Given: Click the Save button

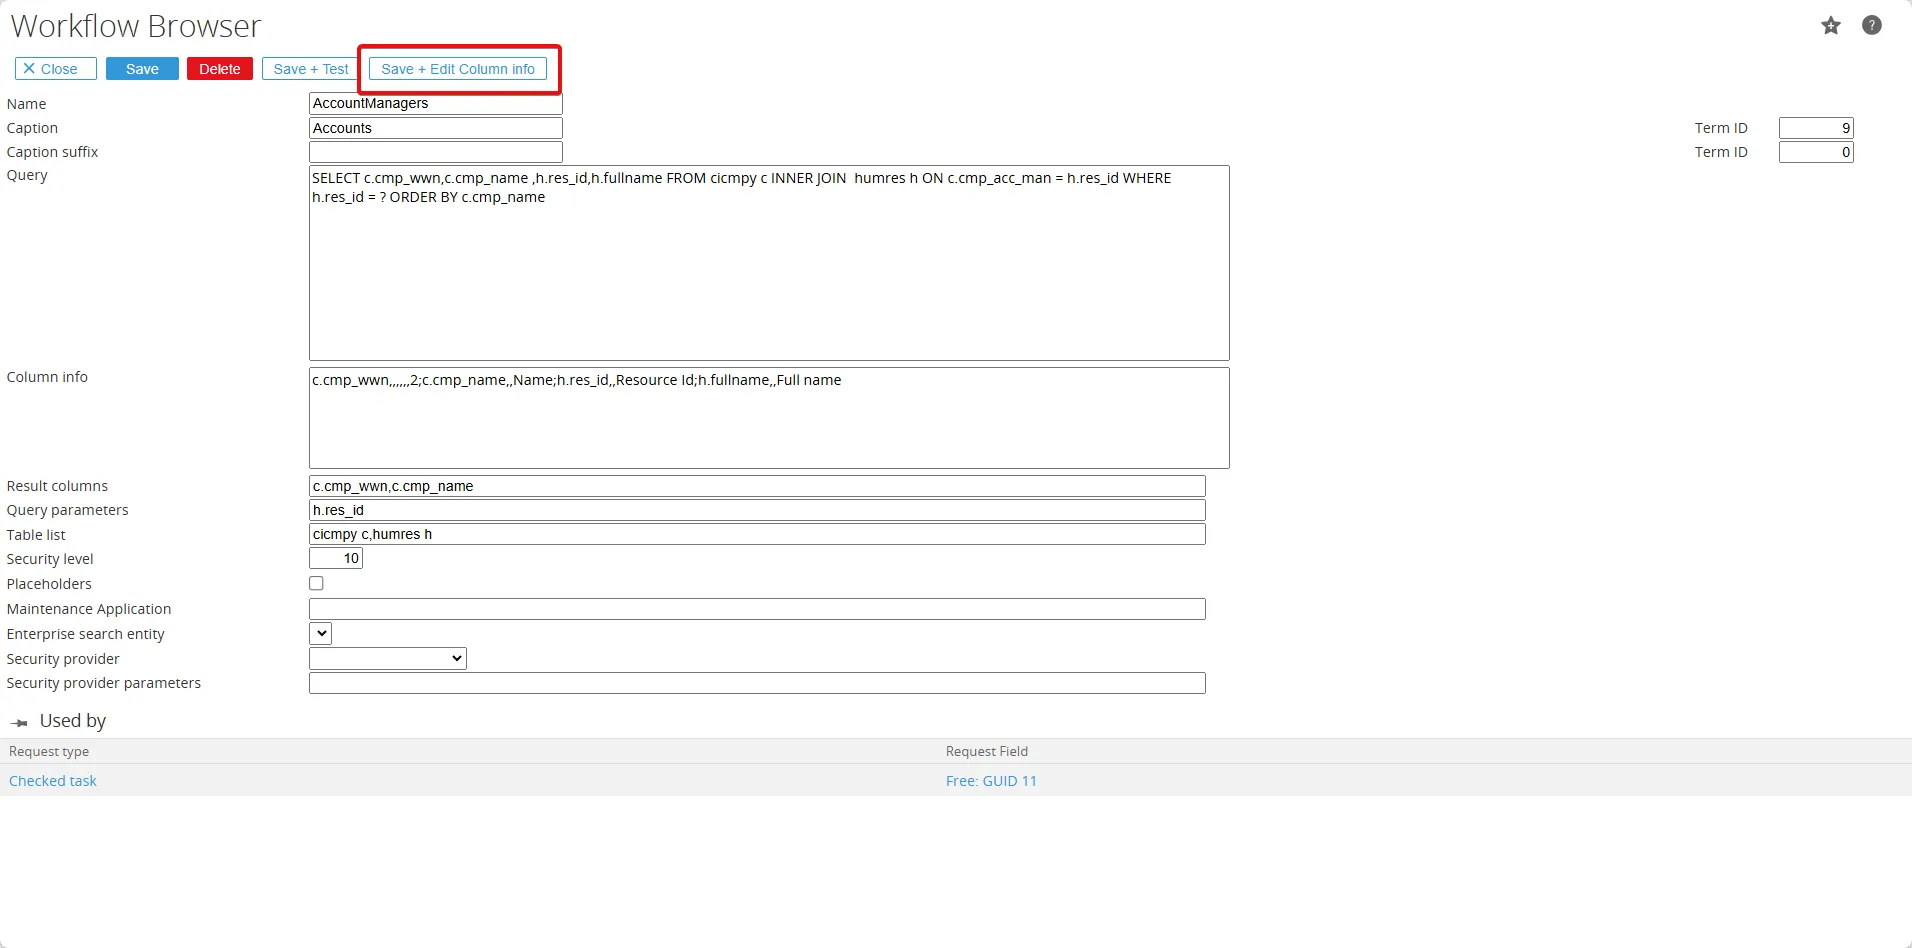Looking at the screenshot, I should point(142,69).
